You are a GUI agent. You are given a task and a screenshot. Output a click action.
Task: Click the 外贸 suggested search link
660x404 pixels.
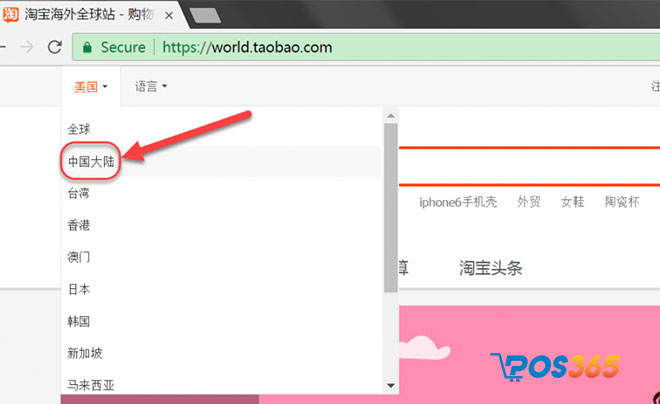pyautogui.click(x=529, y=202)
